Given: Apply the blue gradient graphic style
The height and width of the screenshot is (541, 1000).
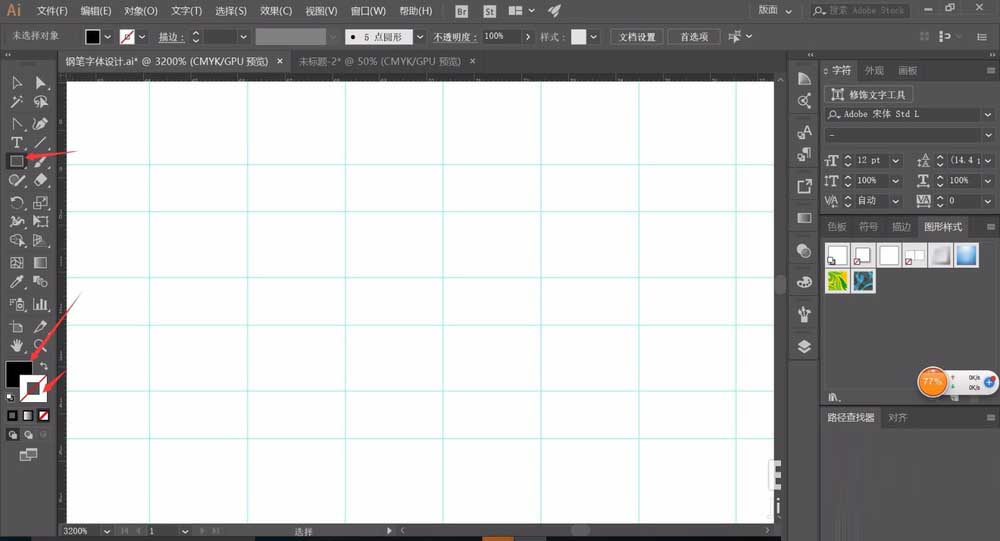Looking at the screenshot, I should [966, 255].
